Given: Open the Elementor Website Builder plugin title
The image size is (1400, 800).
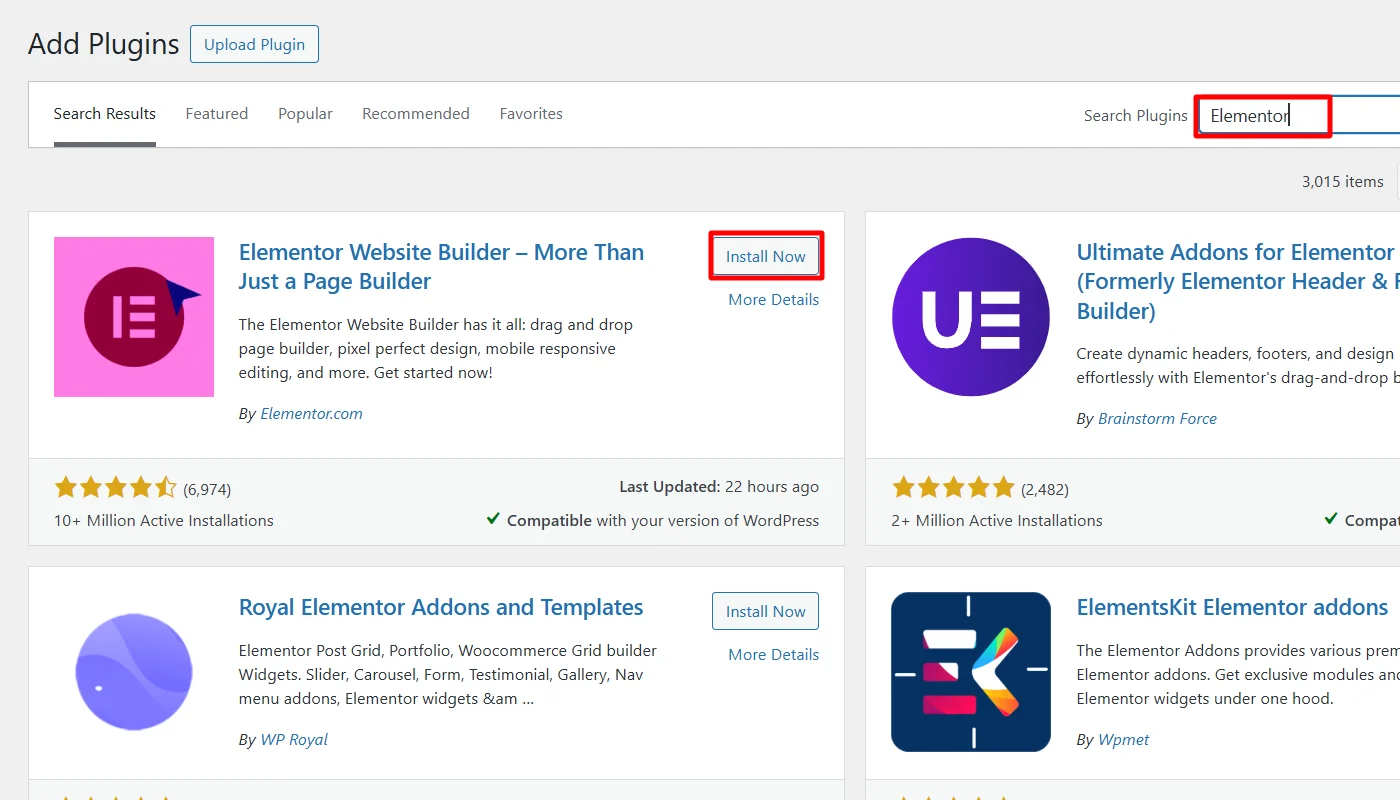Looking at the screenshot, I should [x=441, y=267].
